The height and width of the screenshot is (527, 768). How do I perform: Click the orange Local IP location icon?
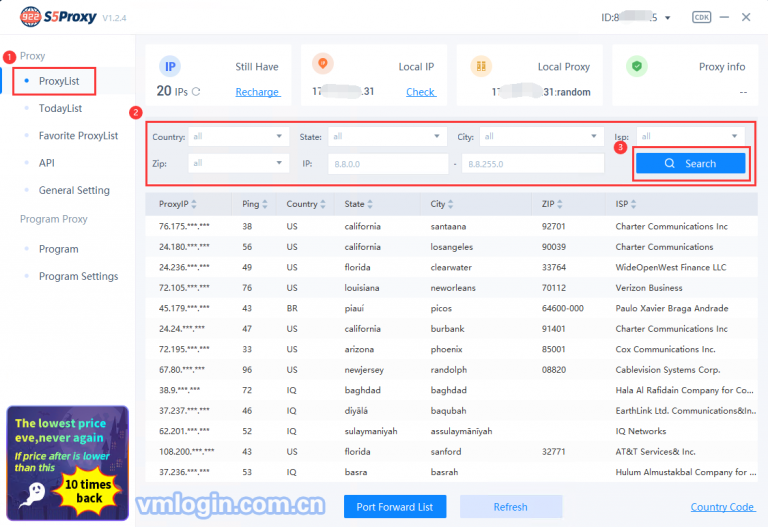click(322, 66)
